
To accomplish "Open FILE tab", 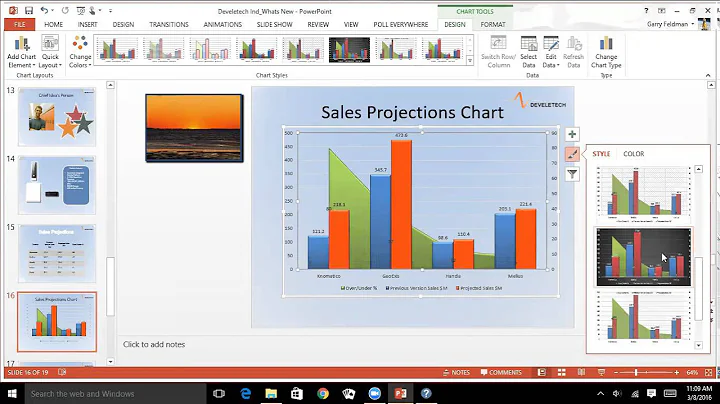I will click(x=19, y=24).
